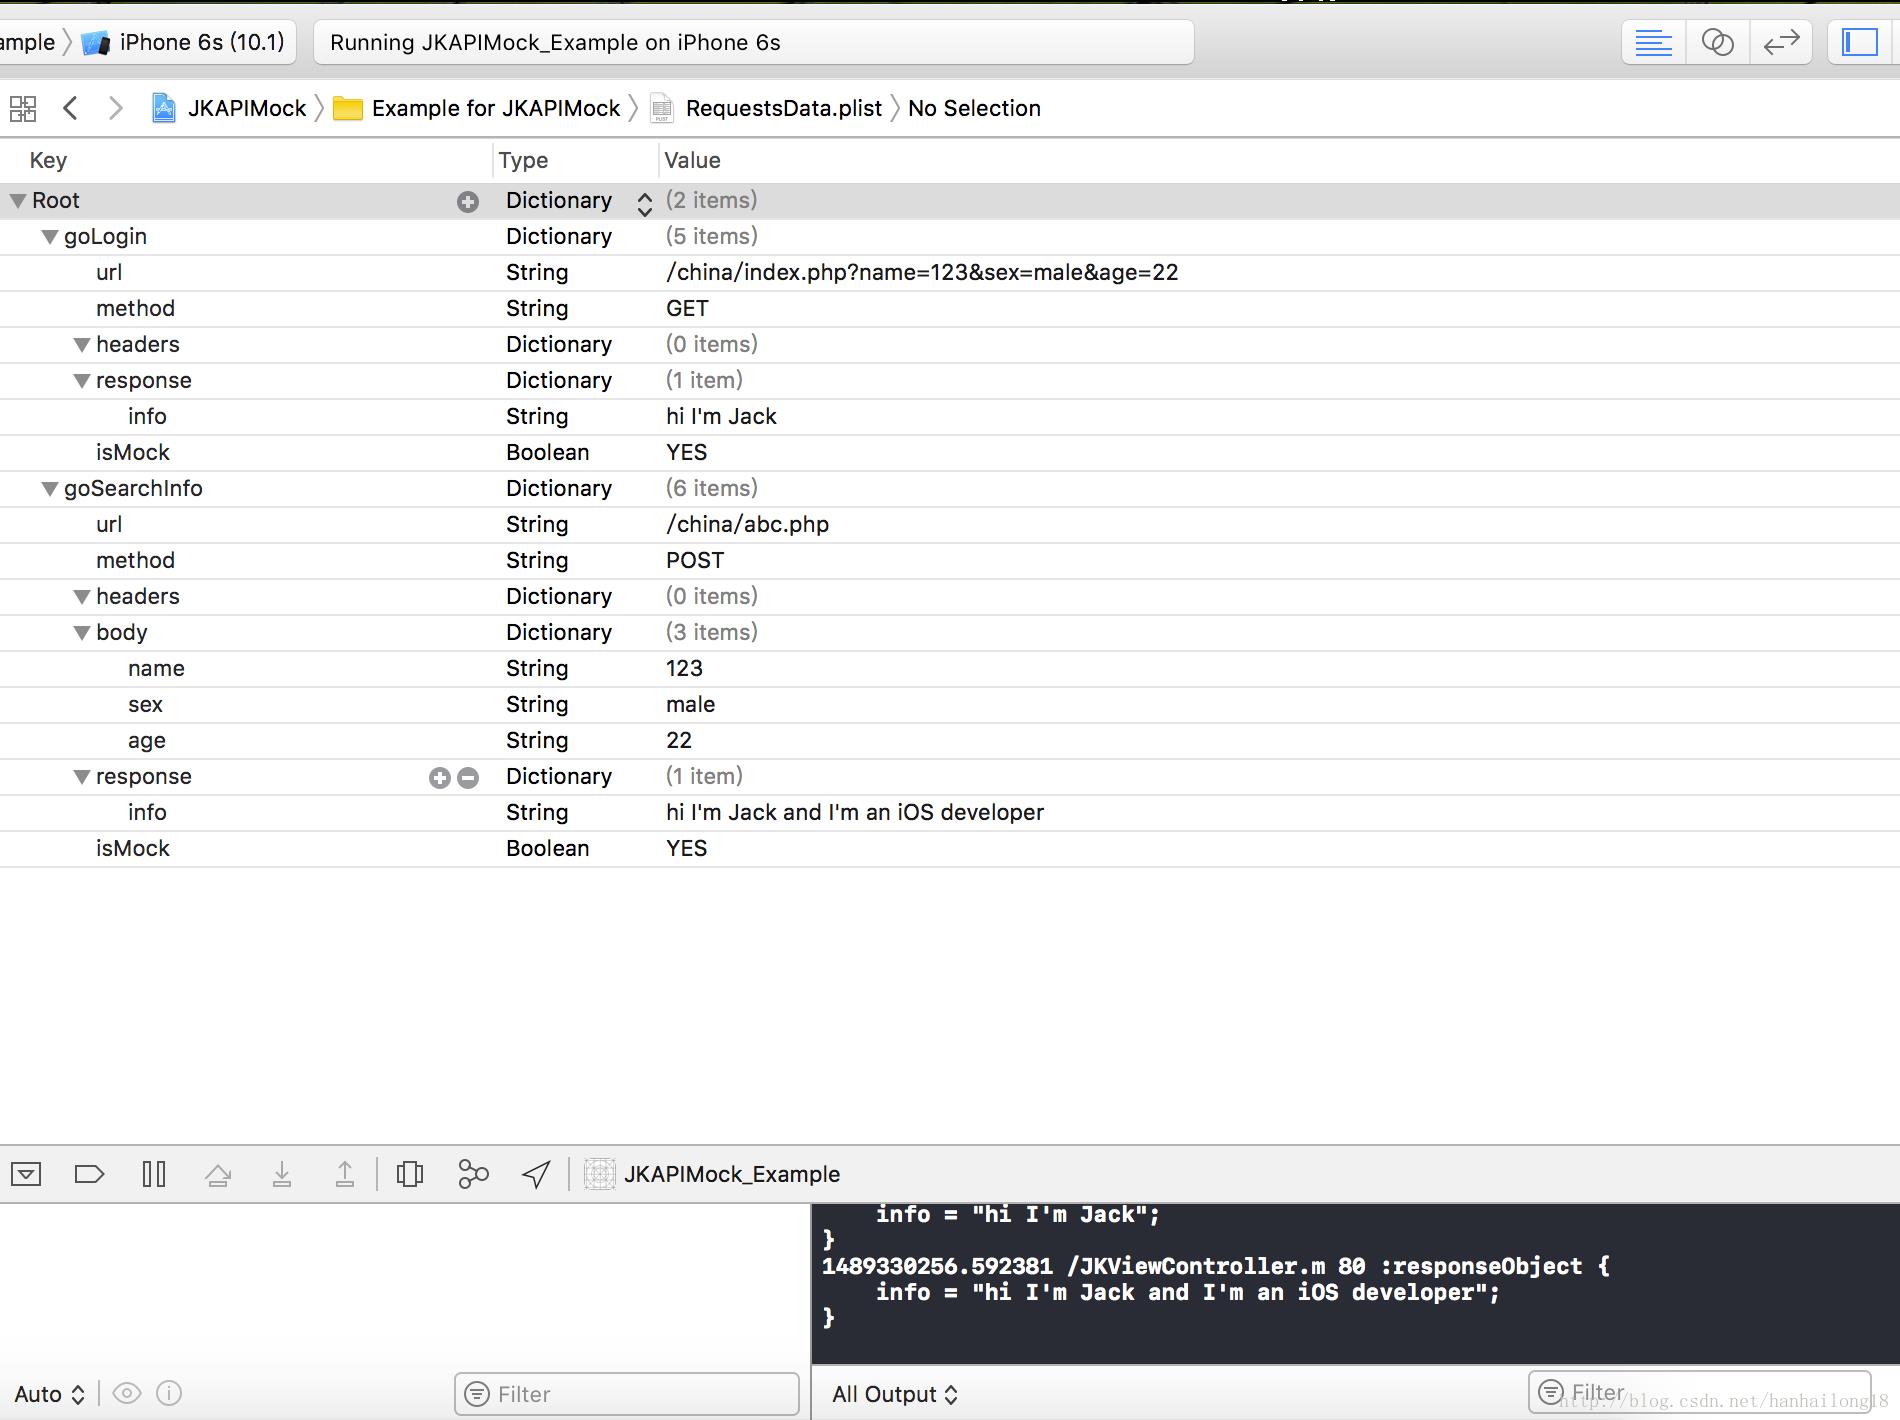Select RequestsData.plist in jump bar
Image resolution: width=1900 pixels, height=1420 pixels.
766,108
